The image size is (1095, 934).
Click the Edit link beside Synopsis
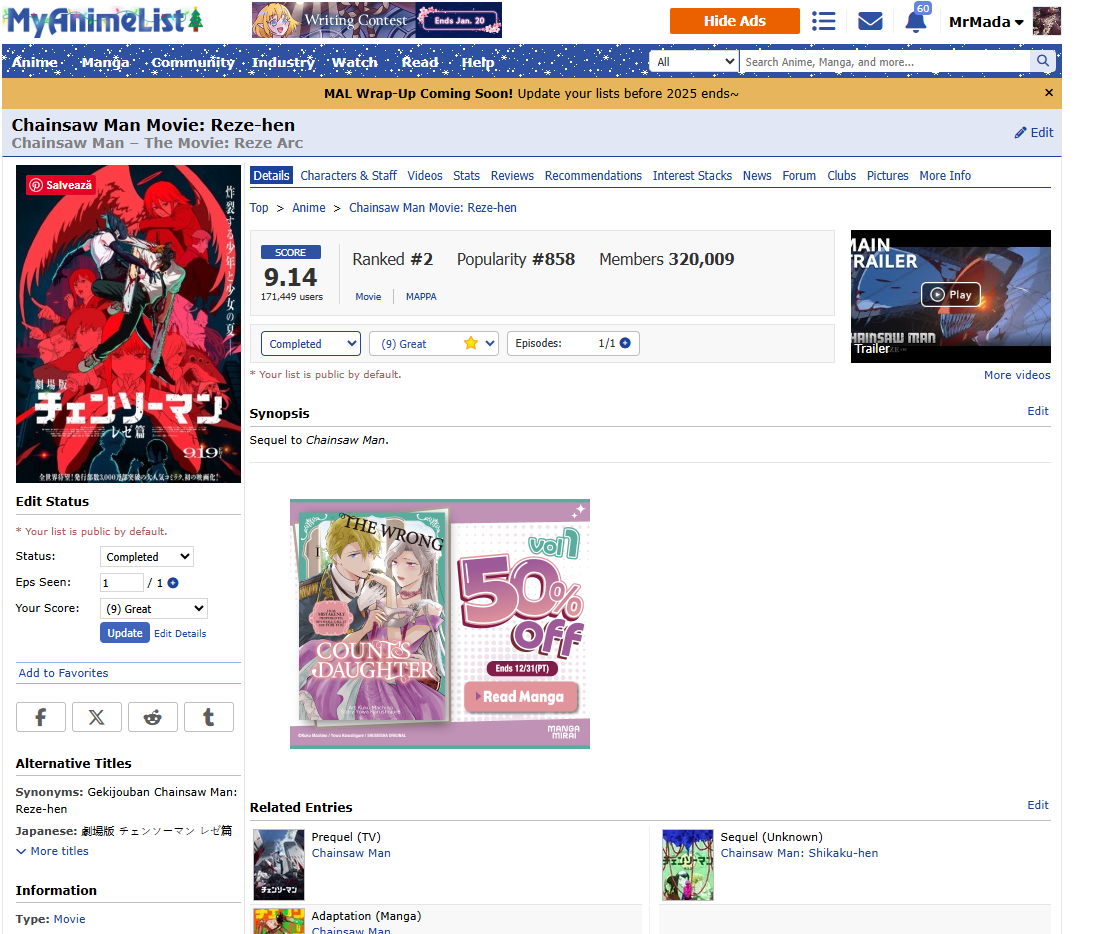1038,411
